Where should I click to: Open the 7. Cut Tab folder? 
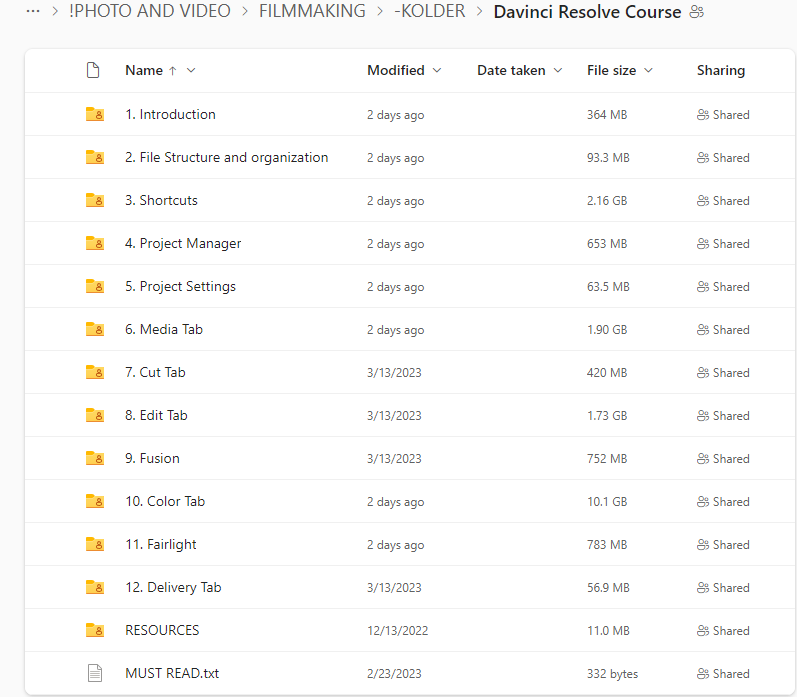click(155, 373)
